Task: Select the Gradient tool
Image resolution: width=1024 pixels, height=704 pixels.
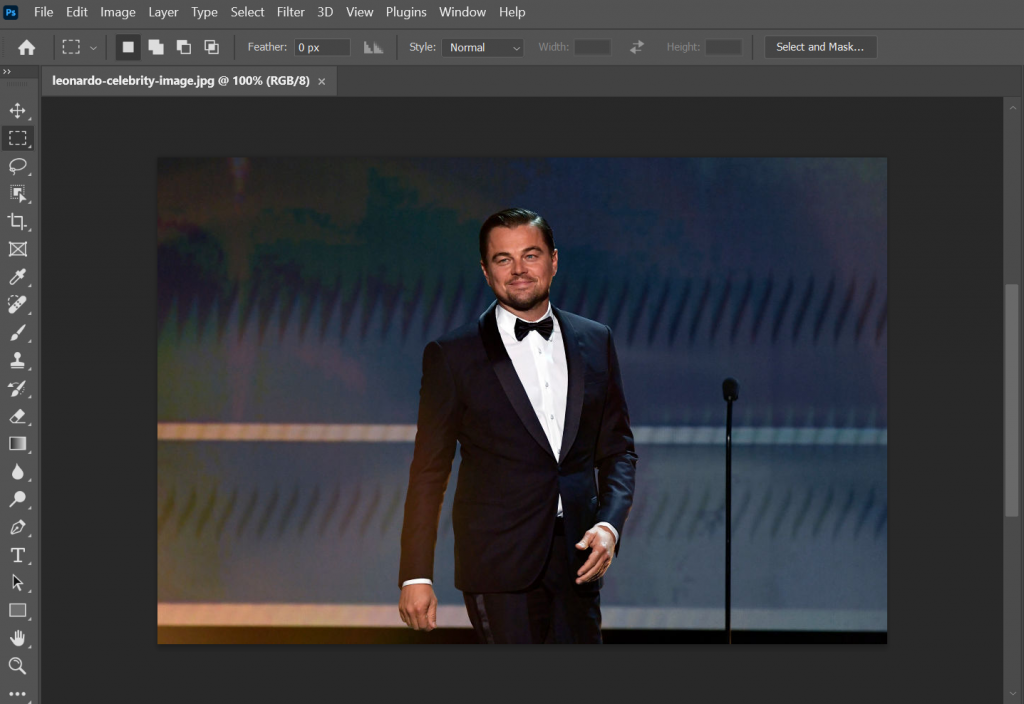Action: [18, 445]
